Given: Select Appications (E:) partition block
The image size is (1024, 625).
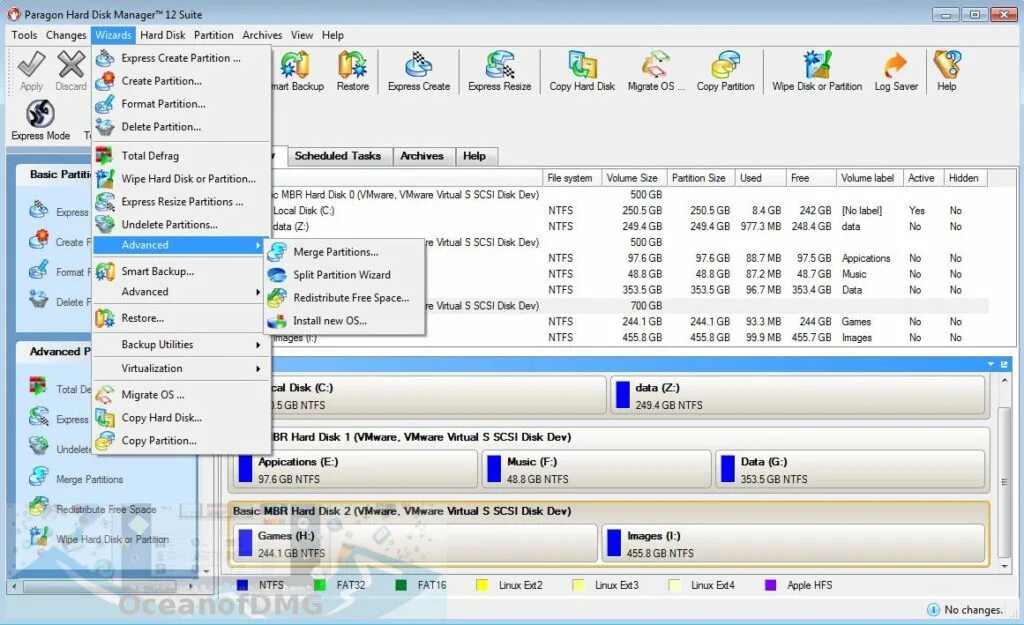Looking at the screenshot, I should [355, 470].
